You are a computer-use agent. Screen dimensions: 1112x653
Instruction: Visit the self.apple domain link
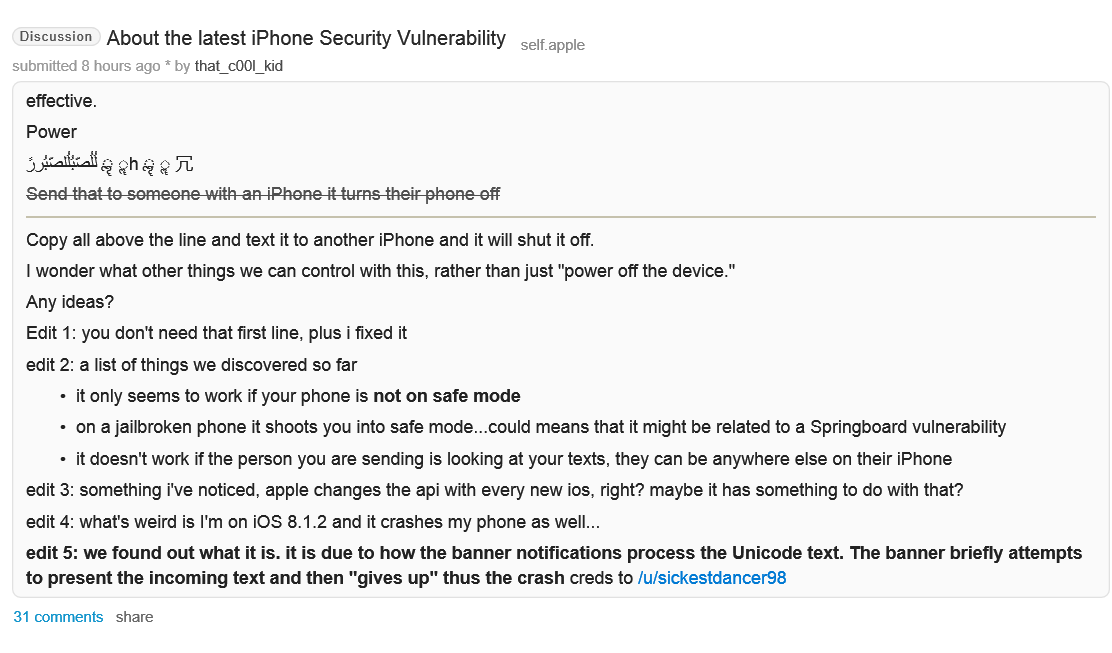pos(552,45)
